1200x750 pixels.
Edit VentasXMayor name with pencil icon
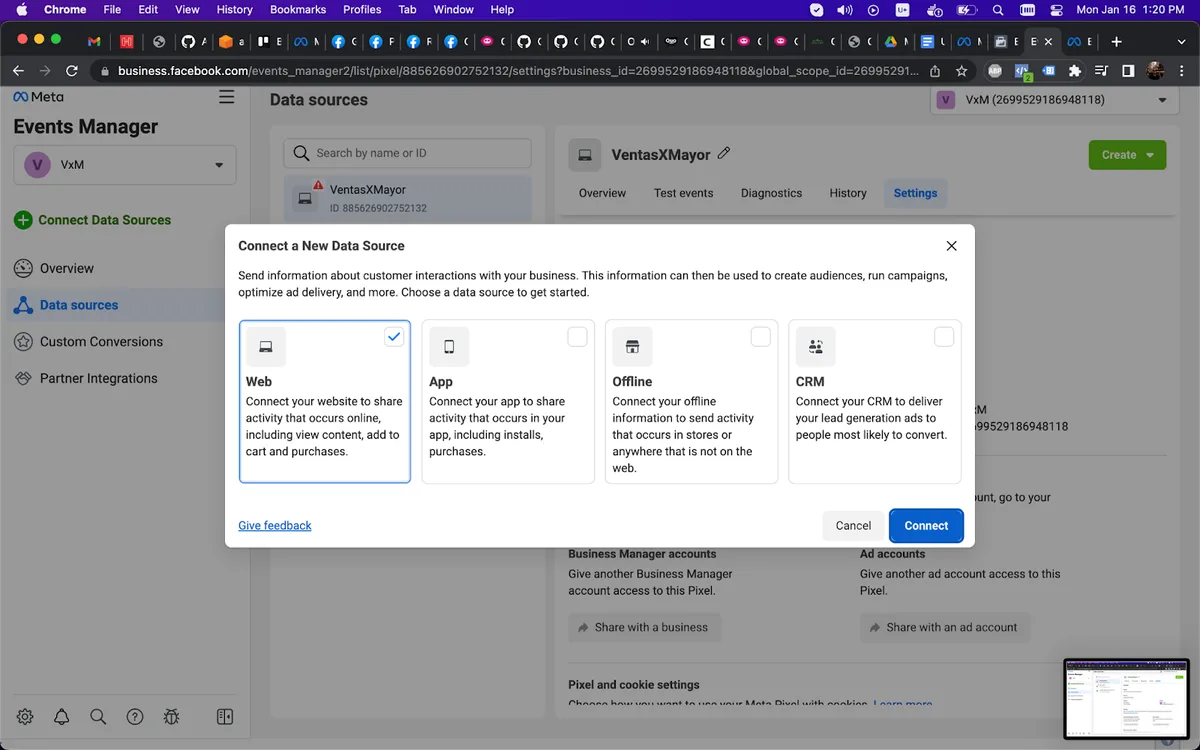724,154
